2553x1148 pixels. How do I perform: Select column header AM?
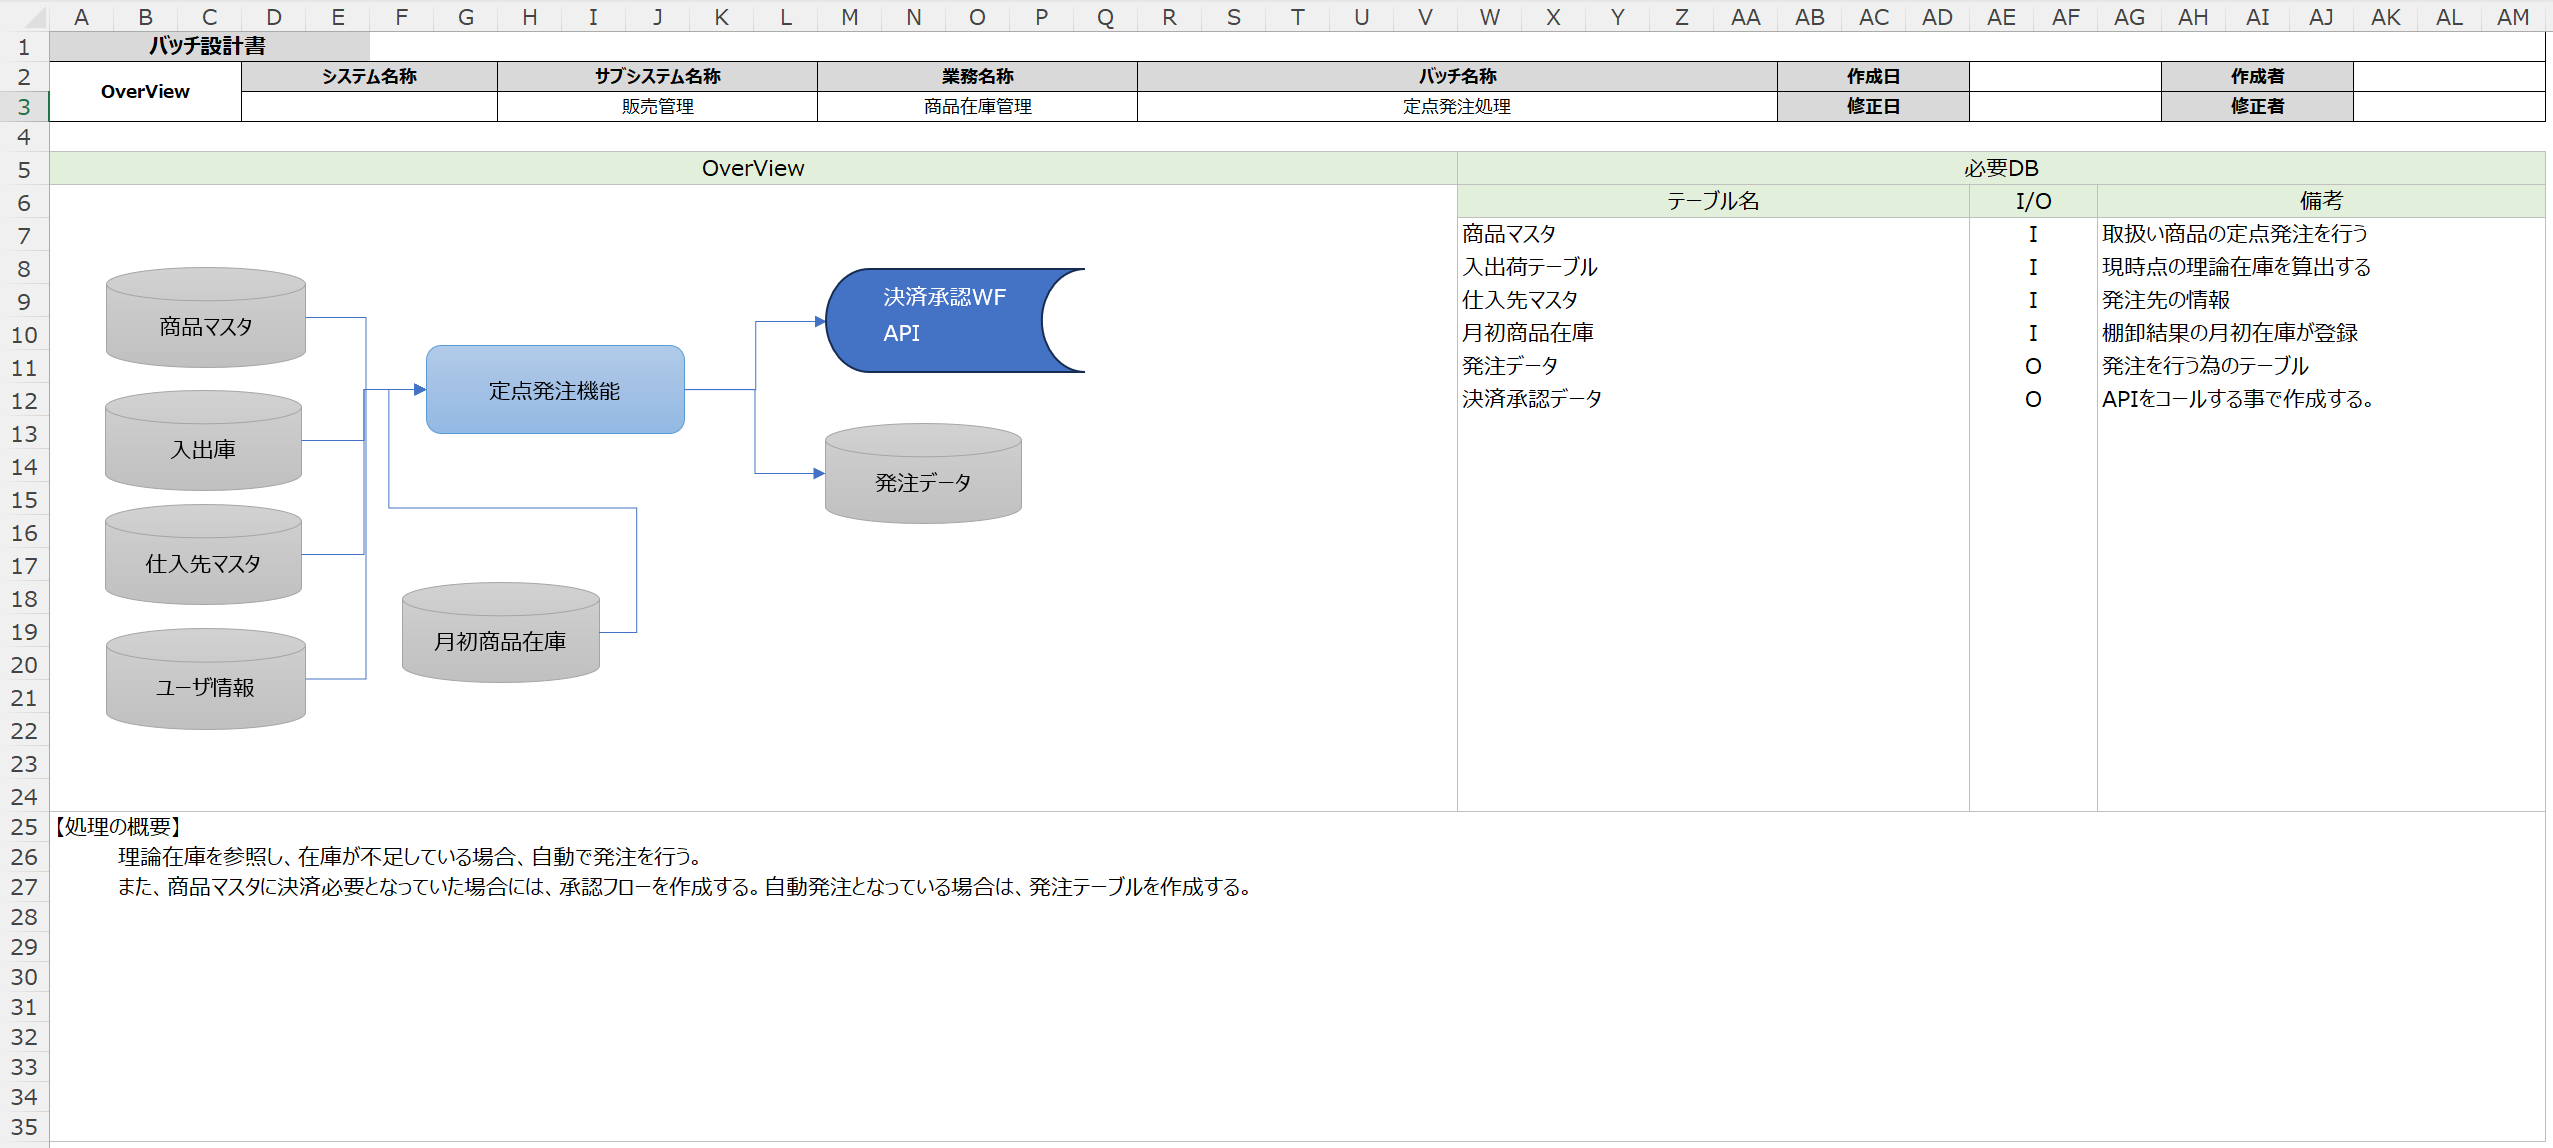tap(2512, 17)
